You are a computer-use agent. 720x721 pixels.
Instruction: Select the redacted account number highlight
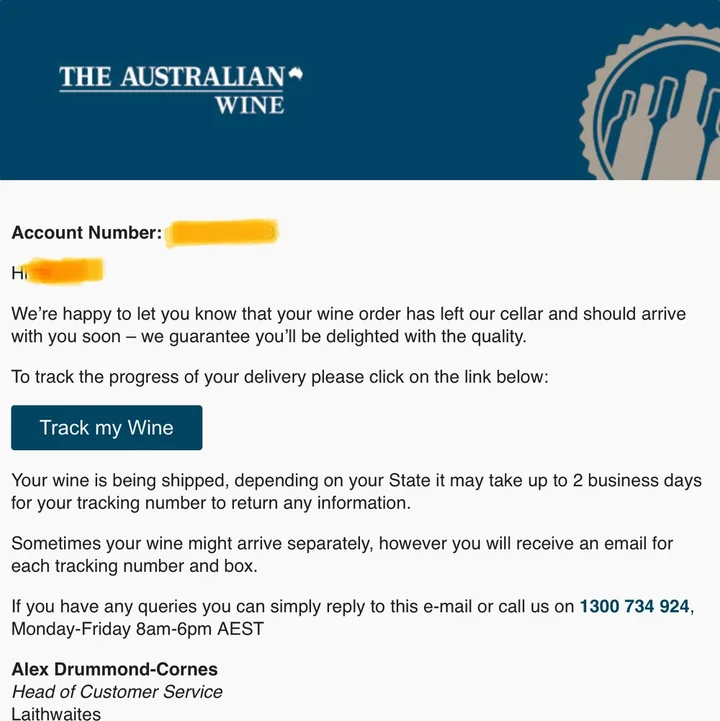pos(221,233)
